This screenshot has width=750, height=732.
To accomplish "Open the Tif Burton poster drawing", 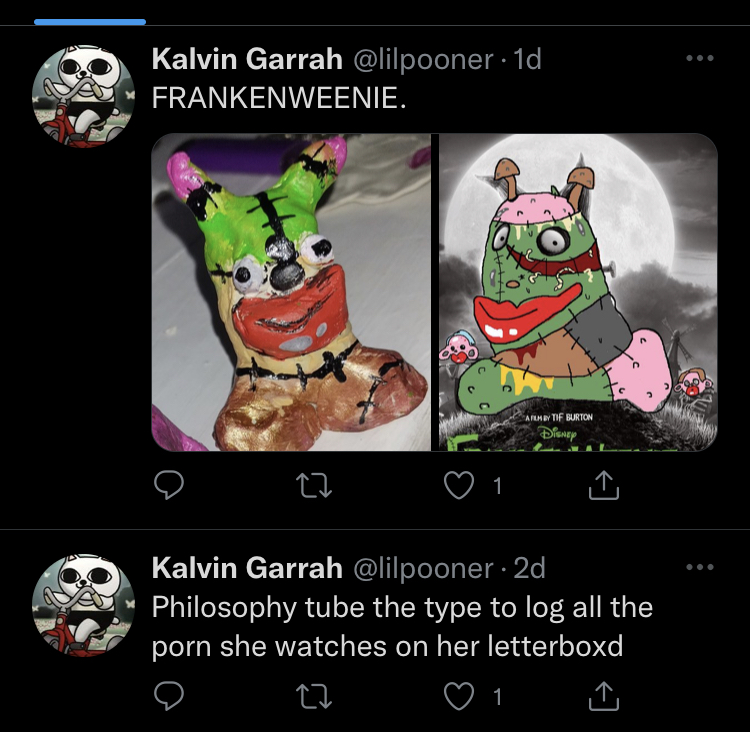I will (578, 292).
